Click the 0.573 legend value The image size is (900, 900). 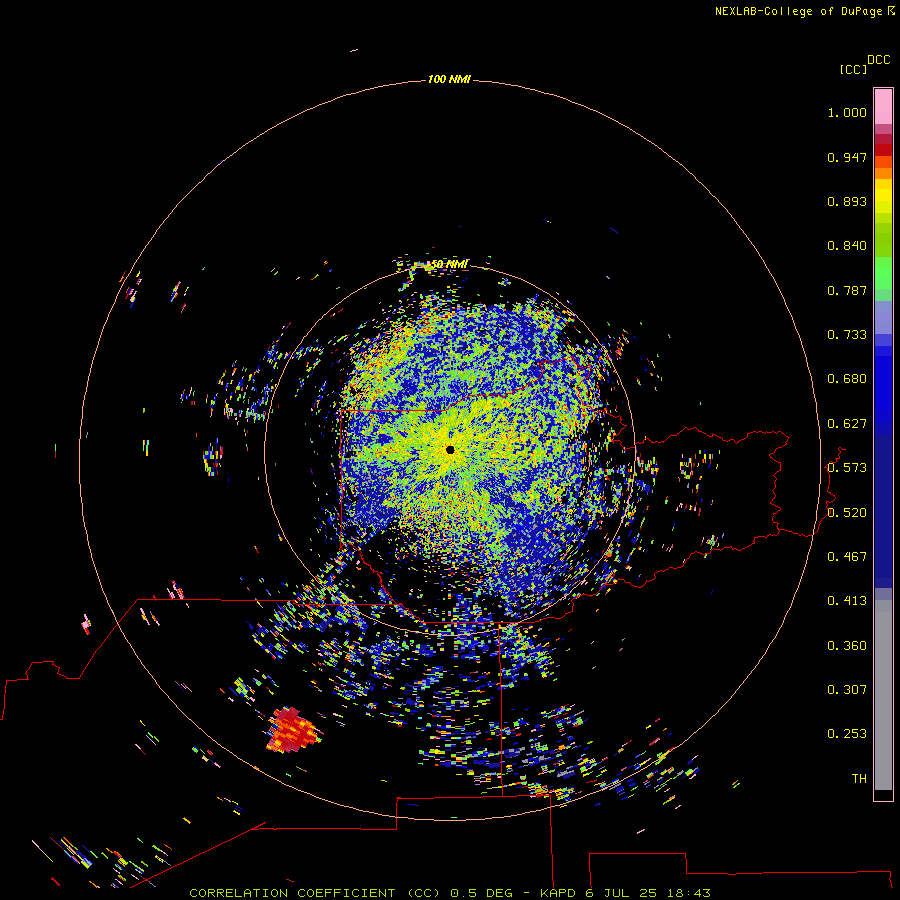(847, 468)
